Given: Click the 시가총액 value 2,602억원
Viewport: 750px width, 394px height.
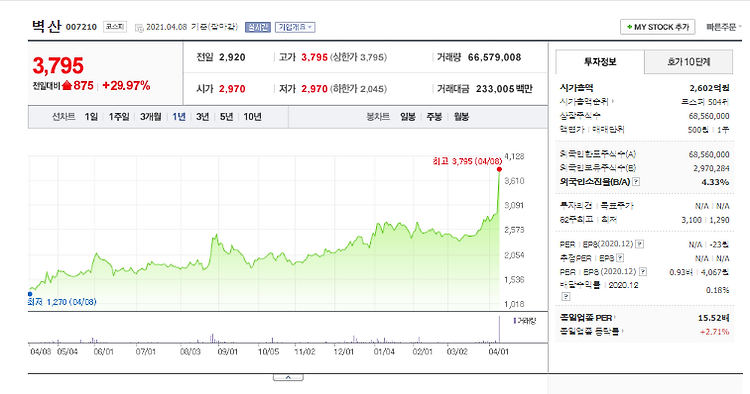Looking at the screenshot, I should click(x=709, y=88).
